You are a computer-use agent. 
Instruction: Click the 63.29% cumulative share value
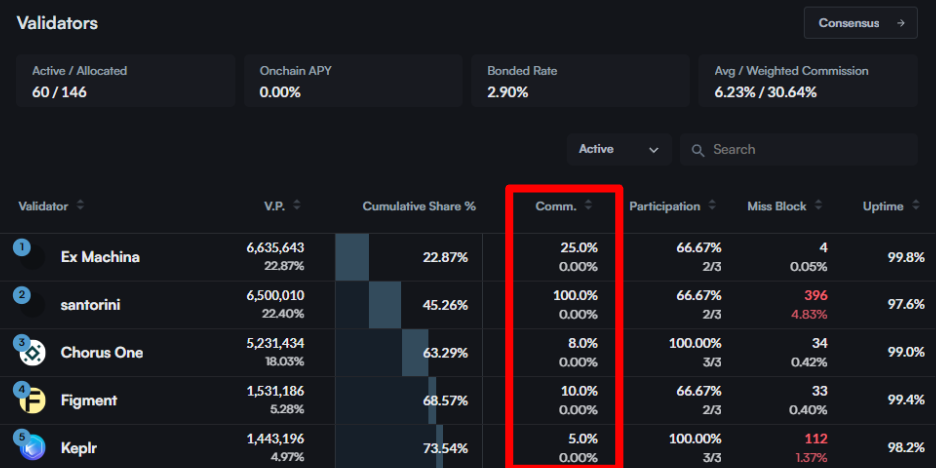click(x=445, y=353)
